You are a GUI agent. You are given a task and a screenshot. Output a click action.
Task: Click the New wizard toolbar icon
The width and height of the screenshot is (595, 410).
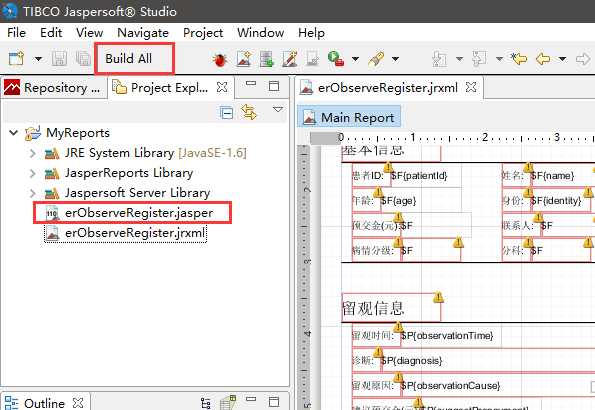tap(16, 59)
